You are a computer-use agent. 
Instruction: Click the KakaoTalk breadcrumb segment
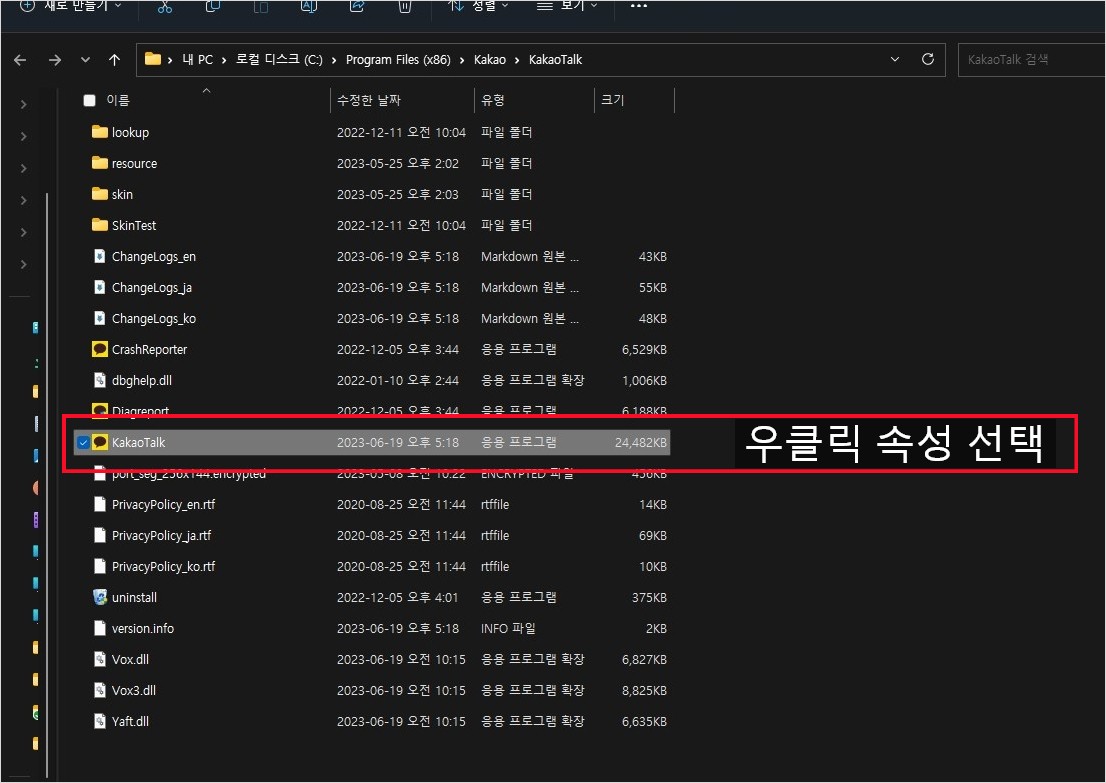[555, 60]
